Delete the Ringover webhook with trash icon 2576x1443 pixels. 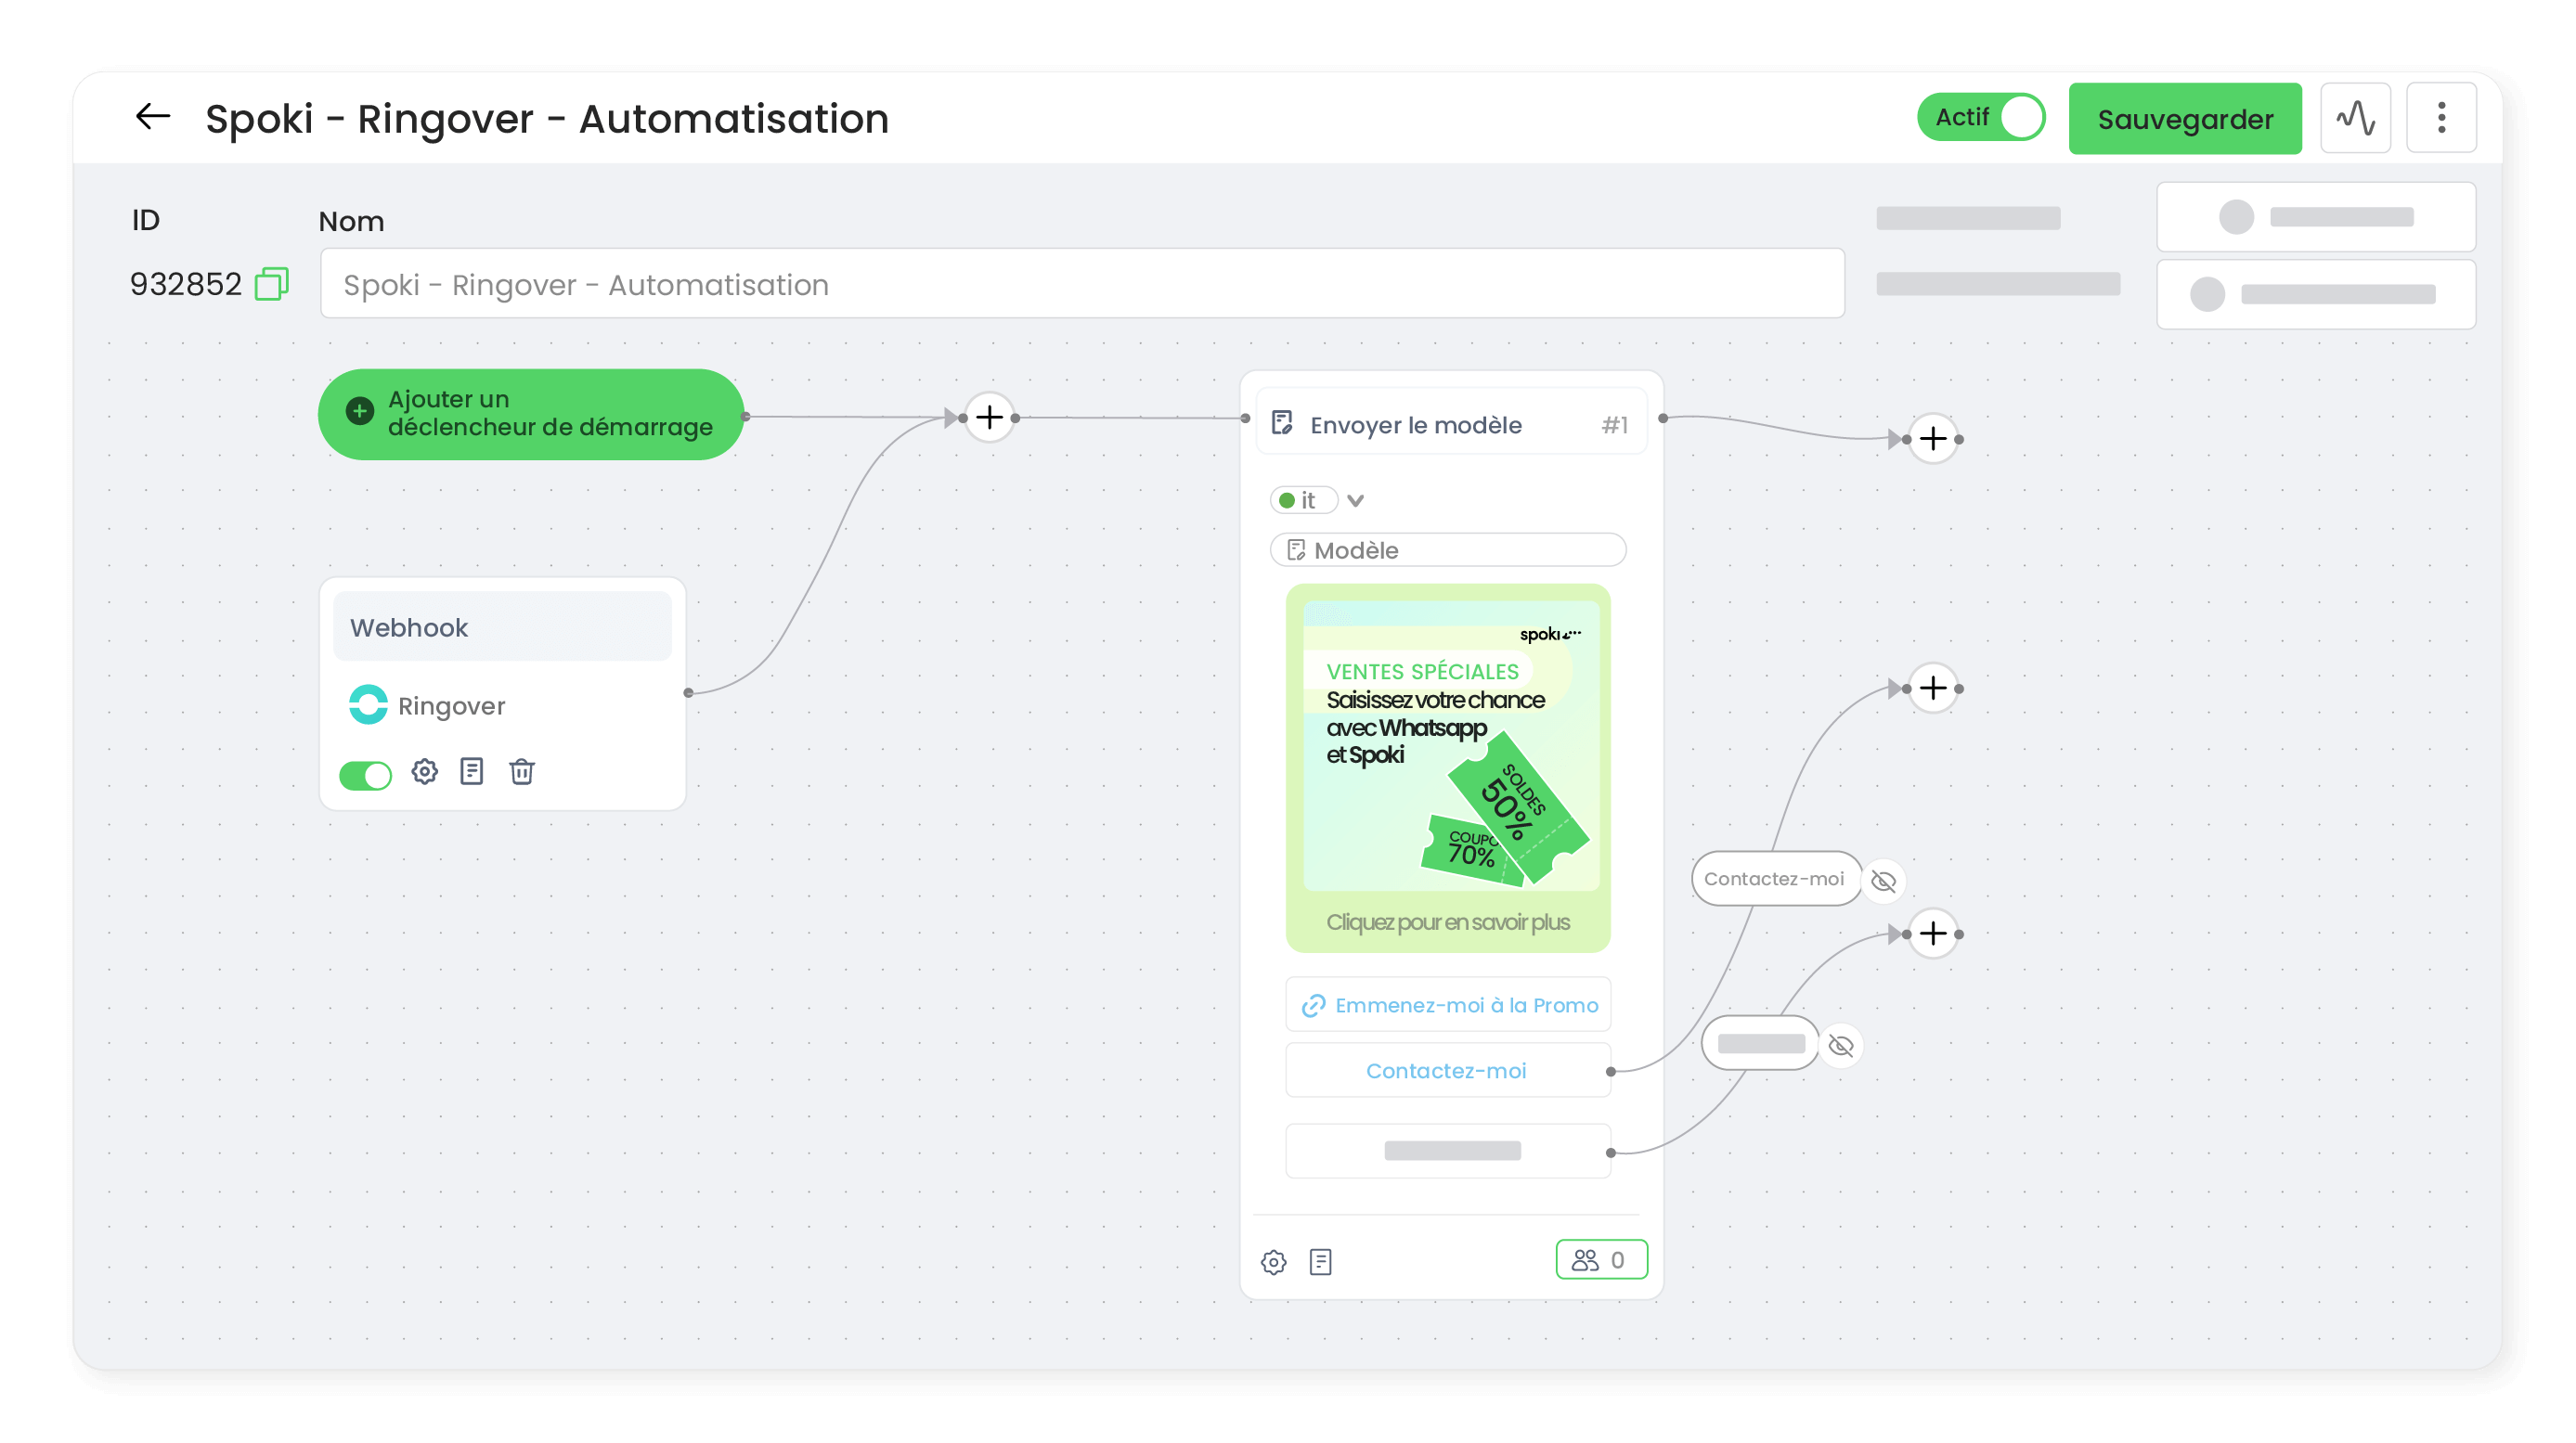[521, 771]
